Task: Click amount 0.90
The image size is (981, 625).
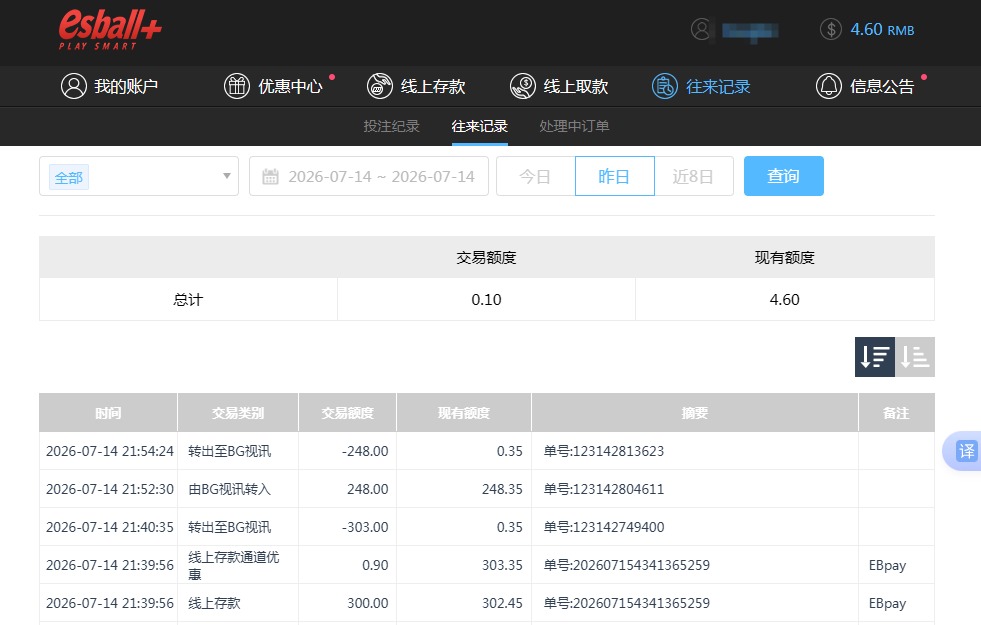Action: [x=375, y=565]
